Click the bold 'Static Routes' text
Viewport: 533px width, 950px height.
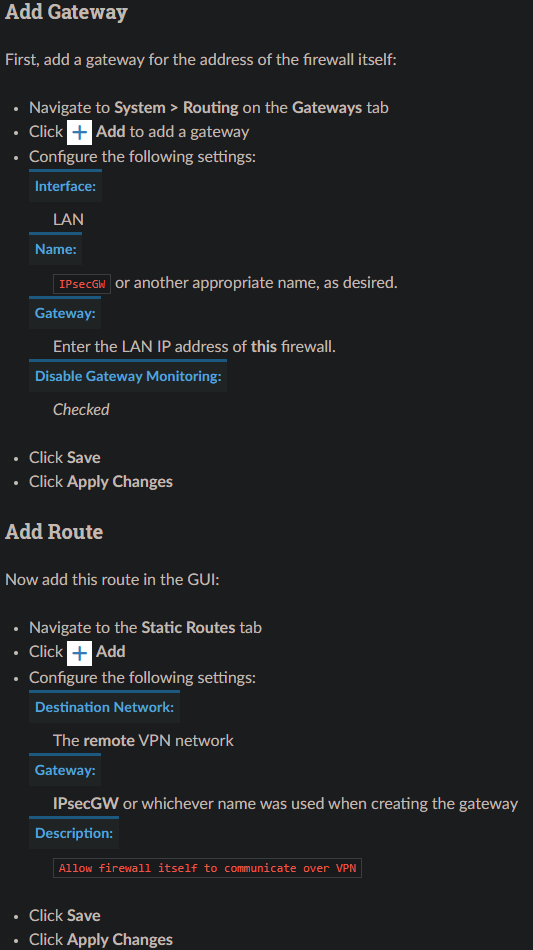[x=188, y=628]
